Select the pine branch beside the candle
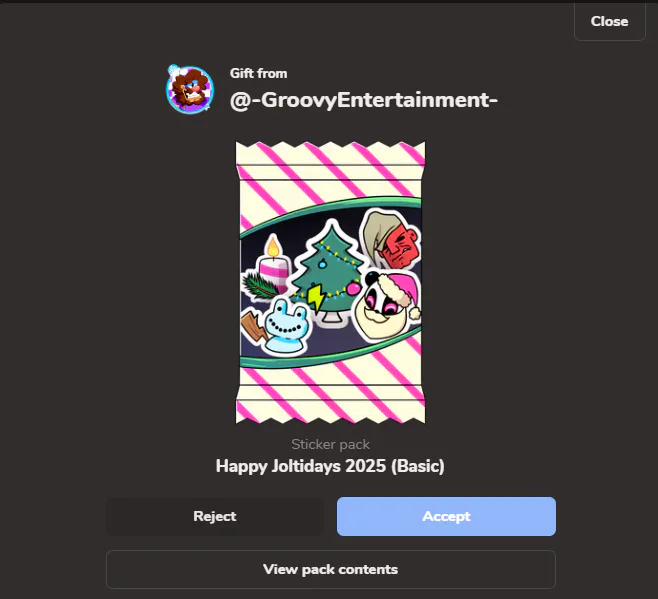Image resolution: width=658 pixels, height=599 pixels. [x=259, y=286]
